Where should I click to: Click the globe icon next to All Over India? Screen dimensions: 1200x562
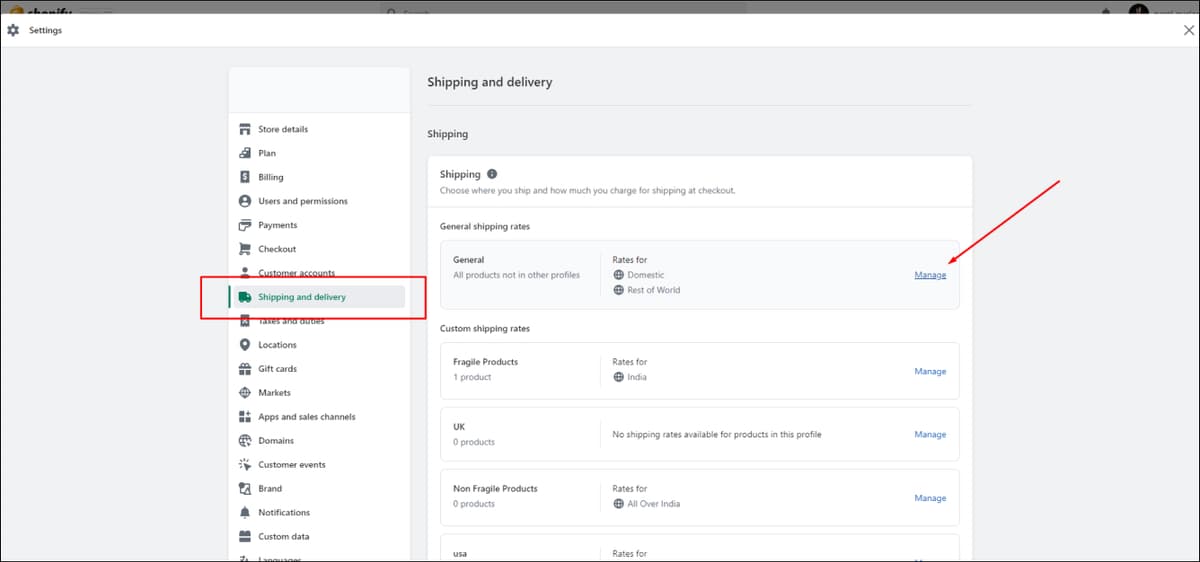coord(618,504)
